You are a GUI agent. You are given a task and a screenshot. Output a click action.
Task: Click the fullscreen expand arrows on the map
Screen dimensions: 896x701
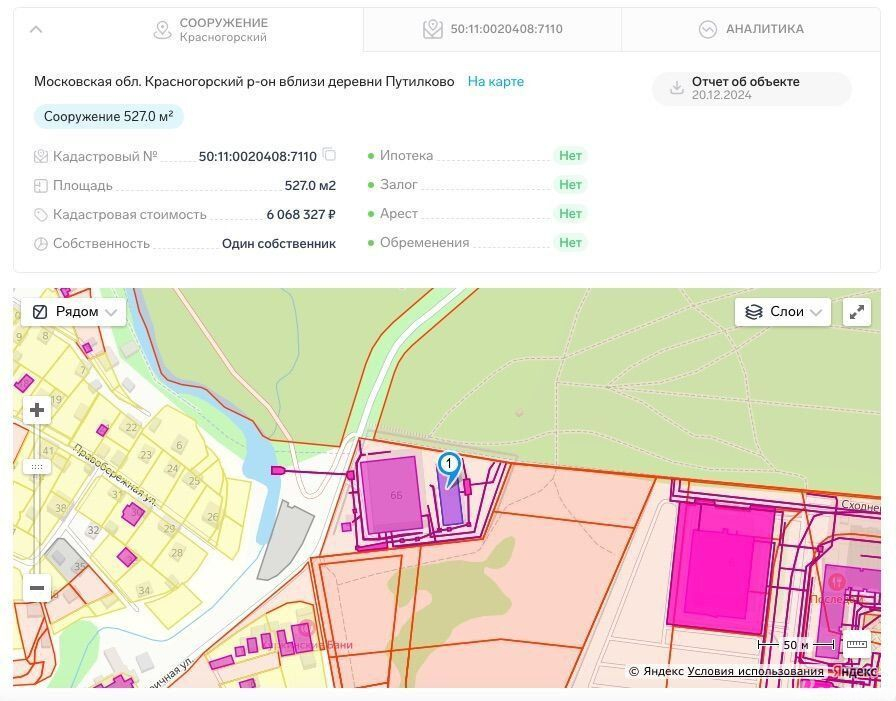point(857,311)
